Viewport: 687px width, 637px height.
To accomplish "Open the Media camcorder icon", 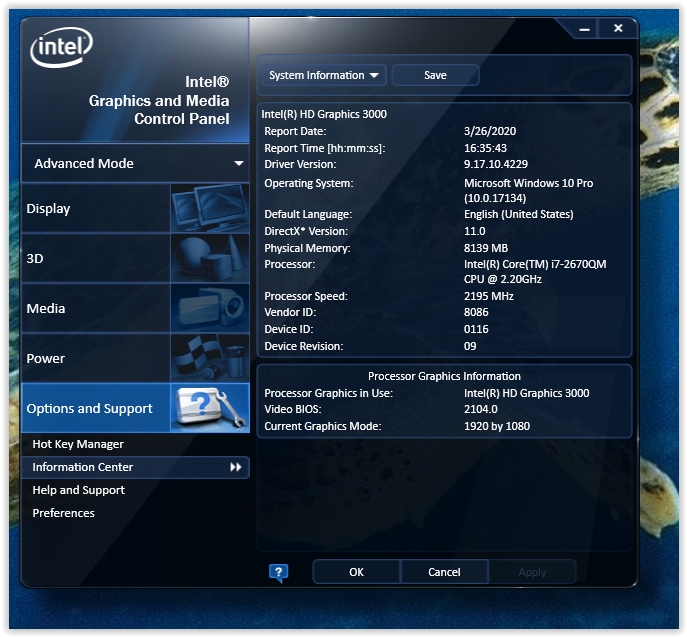I will tap(210, 308).
